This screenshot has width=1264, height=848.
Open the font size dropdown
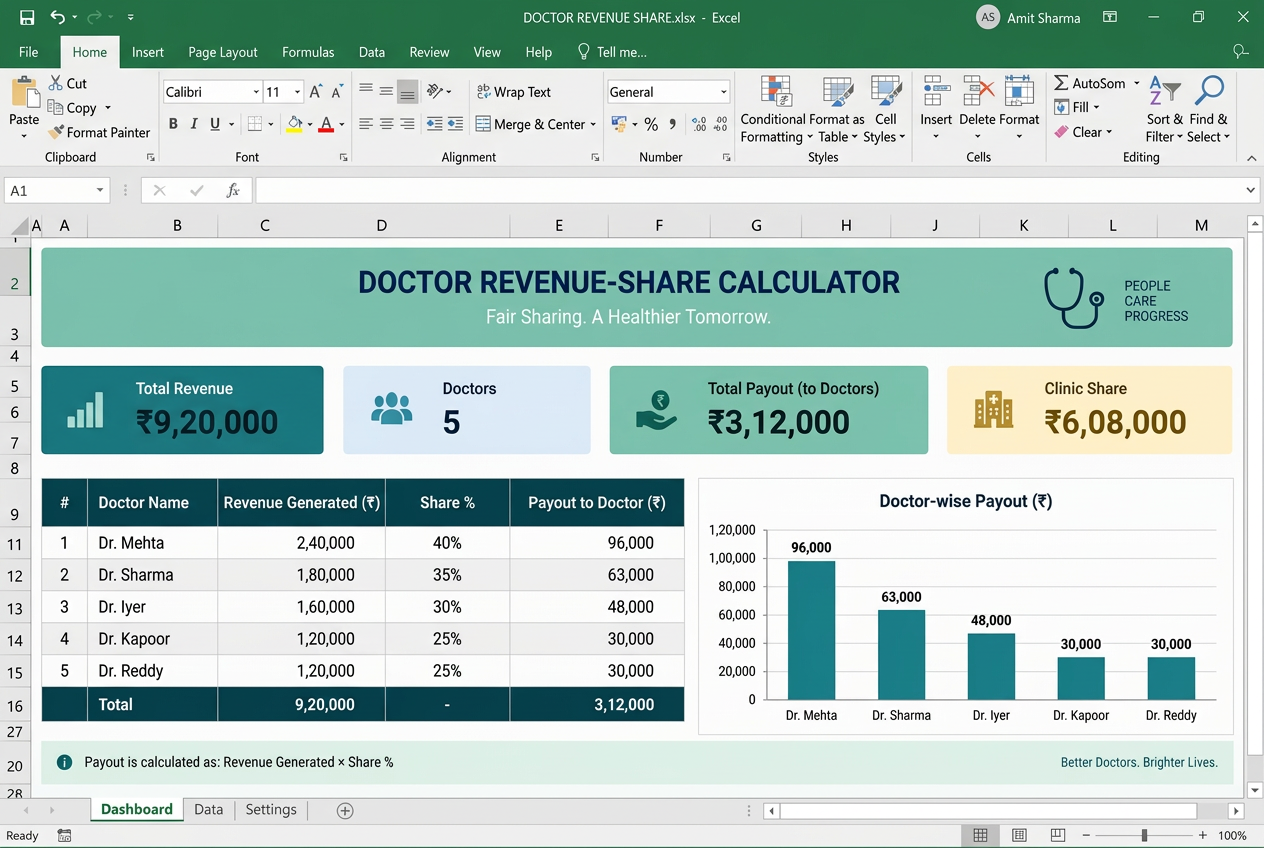pos(297,92)
